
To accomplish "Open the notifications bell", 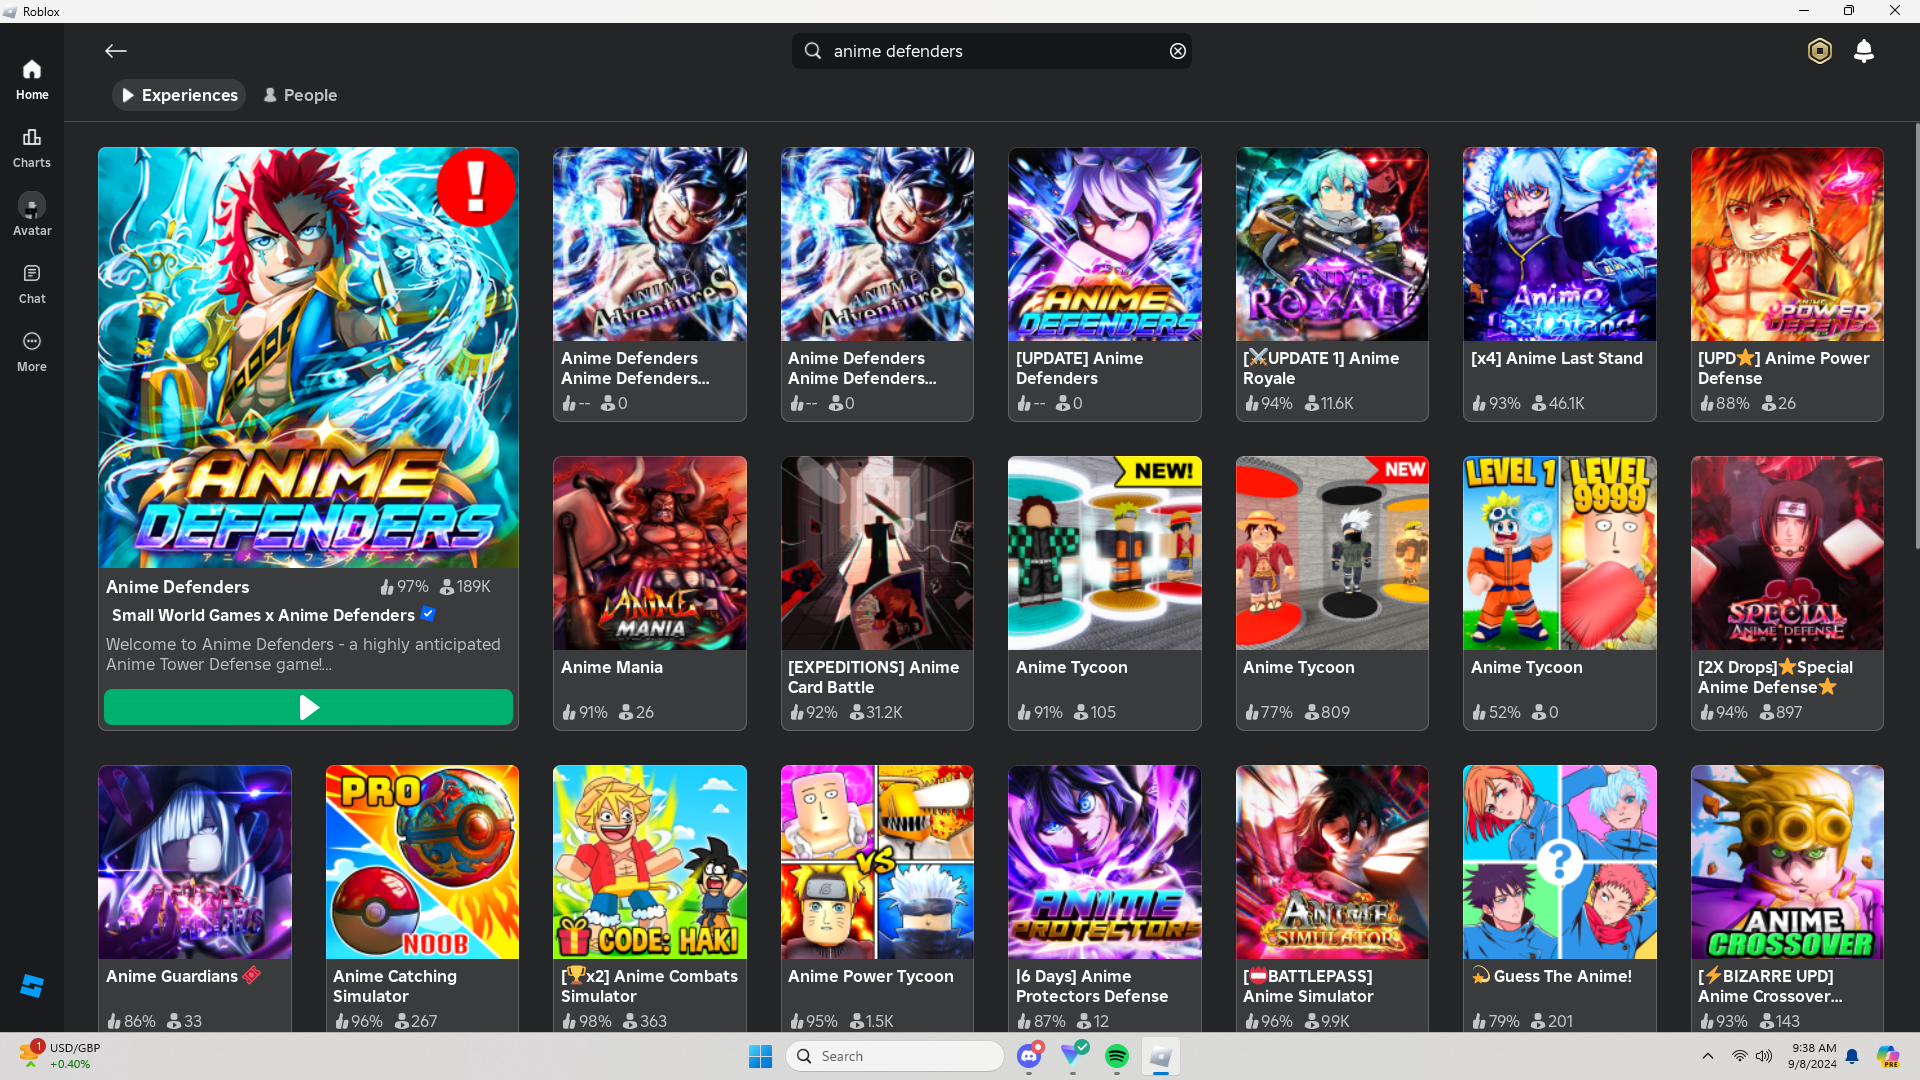I will point(1863,51).
